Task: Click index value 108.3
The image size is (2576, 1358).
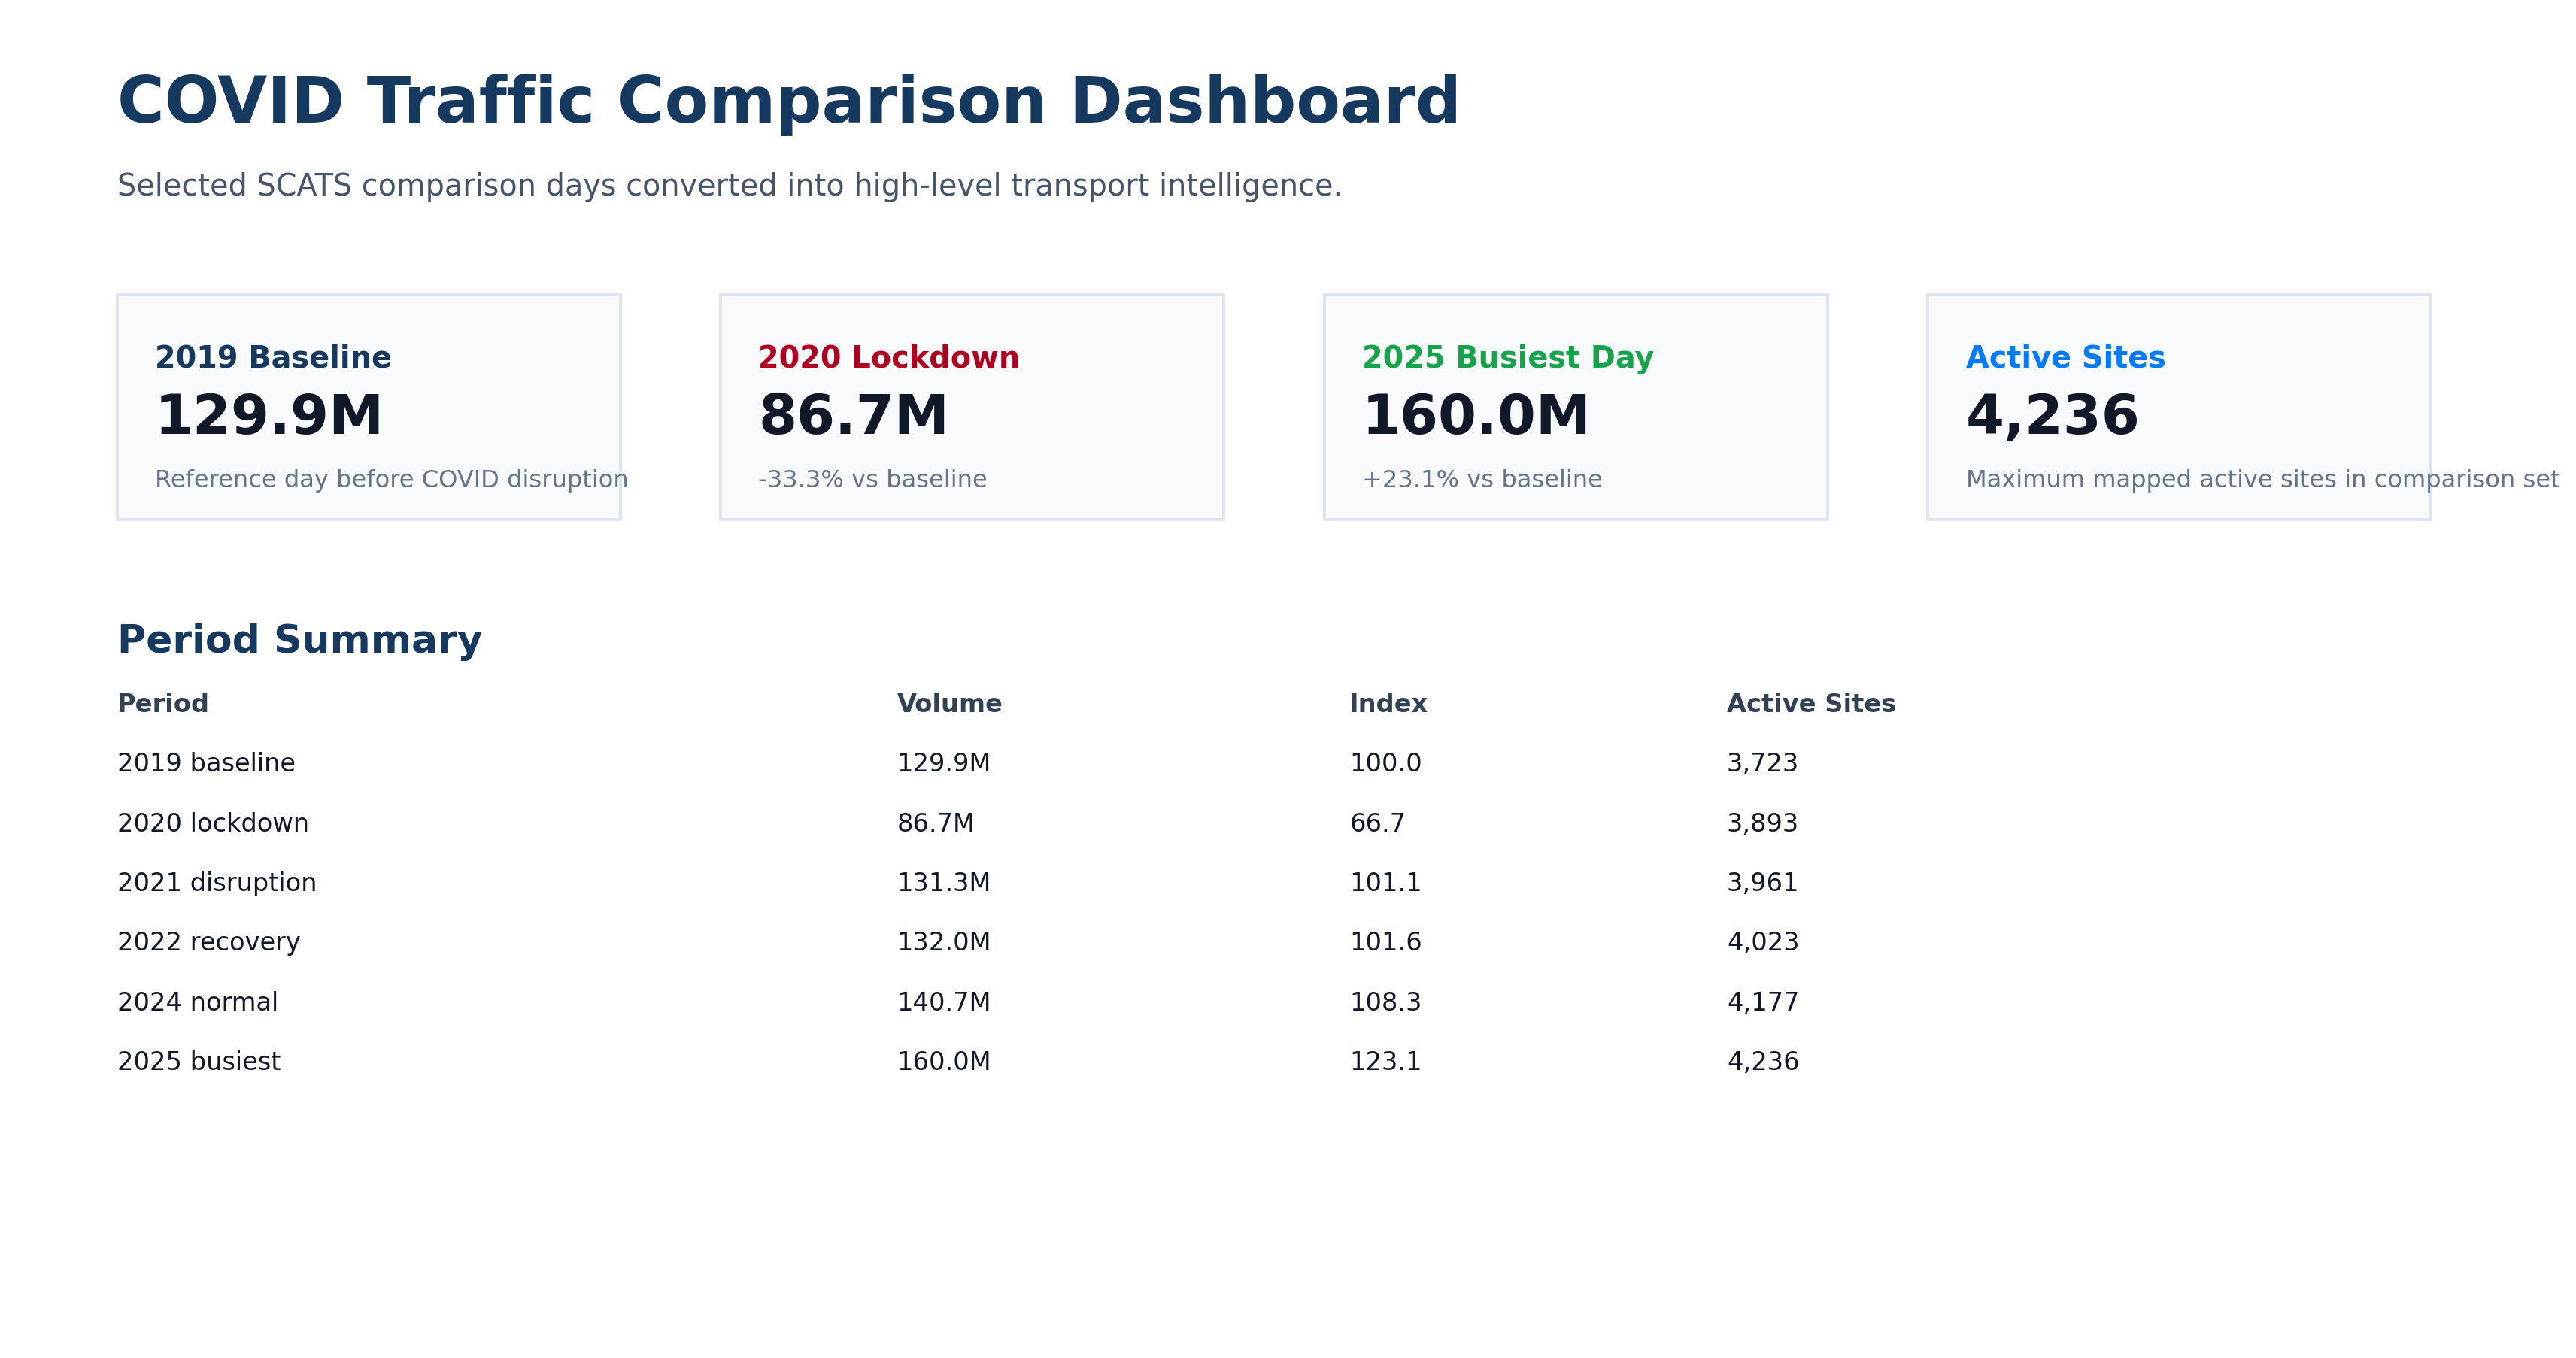Action: [x=1385, y=1003]
